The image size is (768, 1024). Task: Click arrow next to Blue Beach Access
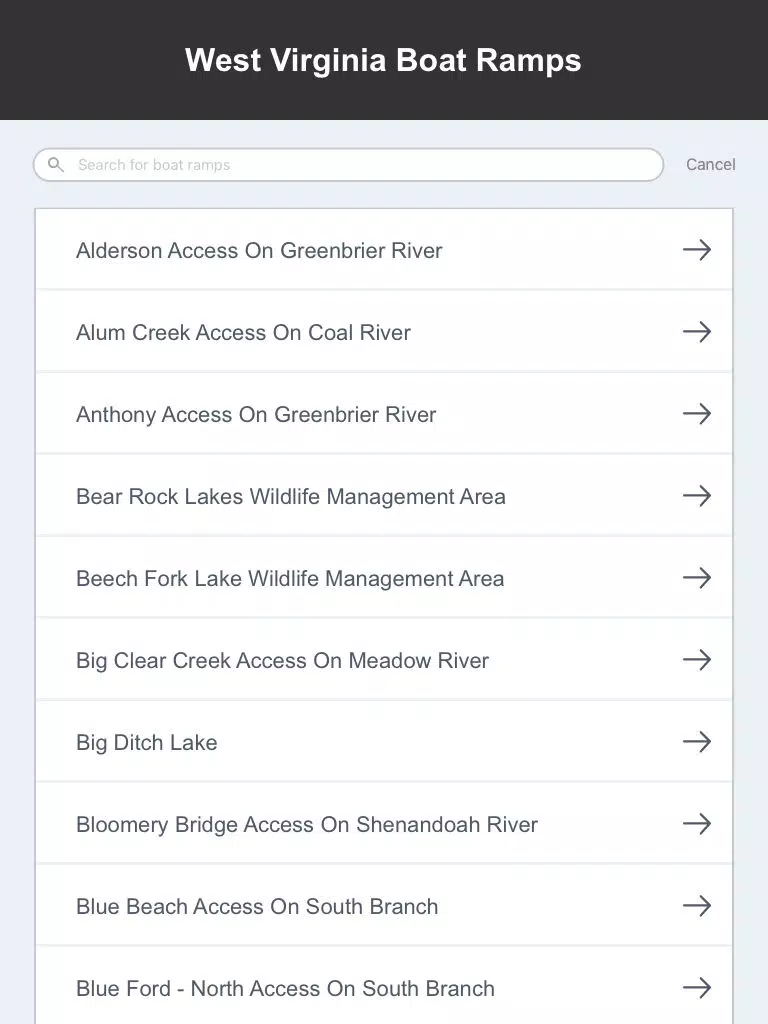coord(697,906)
